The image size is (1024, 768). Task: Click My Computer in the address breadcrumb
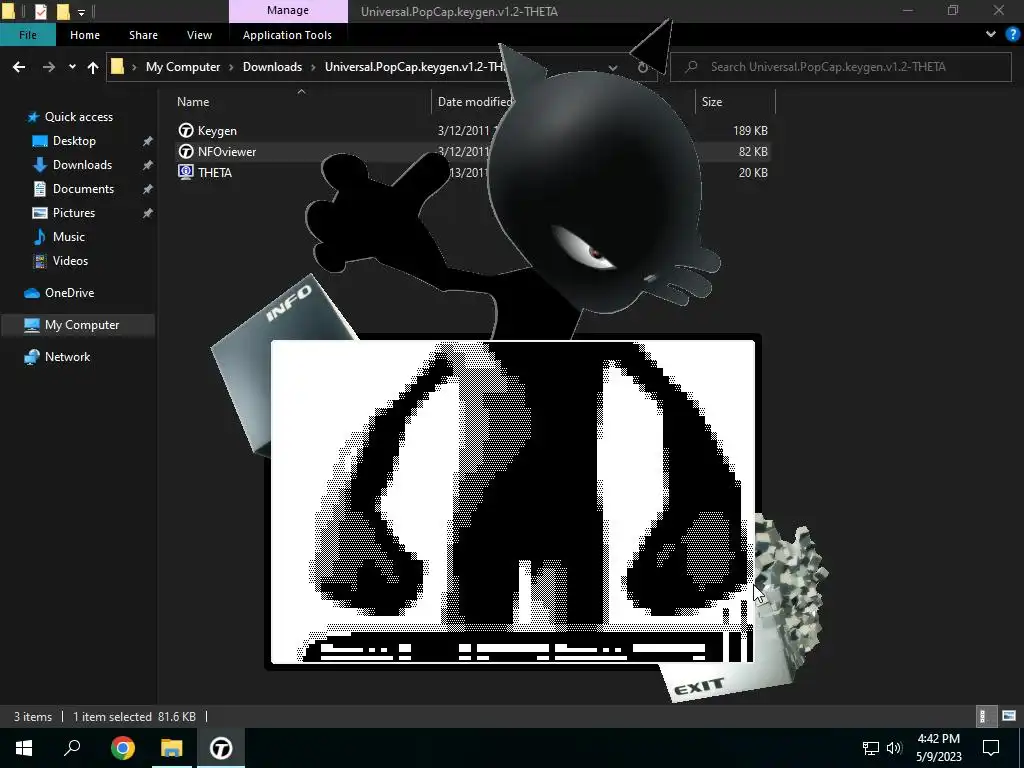(183, 67)
